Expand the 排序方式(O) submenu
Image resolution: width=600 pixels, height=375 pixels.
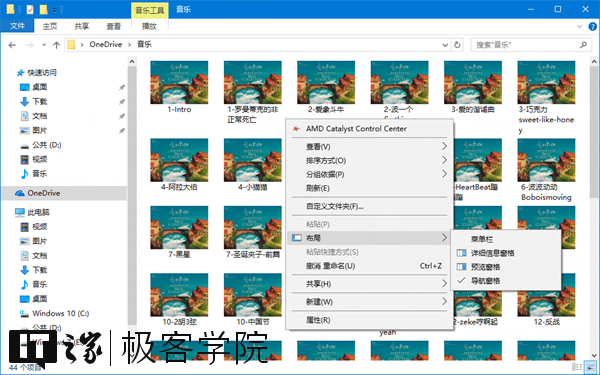click(369, 160)
